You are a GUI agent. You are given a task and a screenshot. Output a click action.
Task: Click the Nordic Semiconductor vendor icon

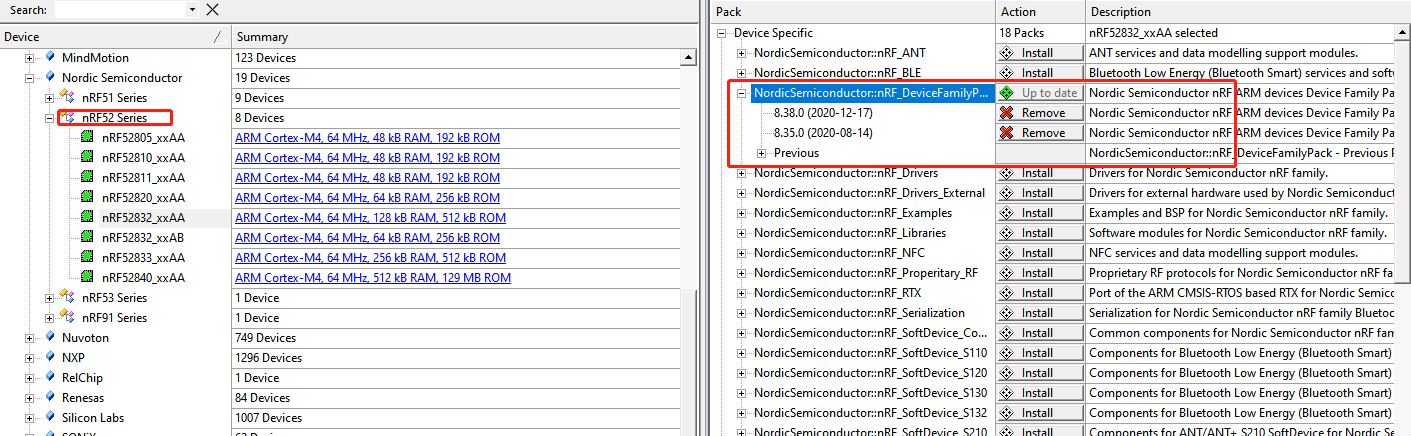50,78
